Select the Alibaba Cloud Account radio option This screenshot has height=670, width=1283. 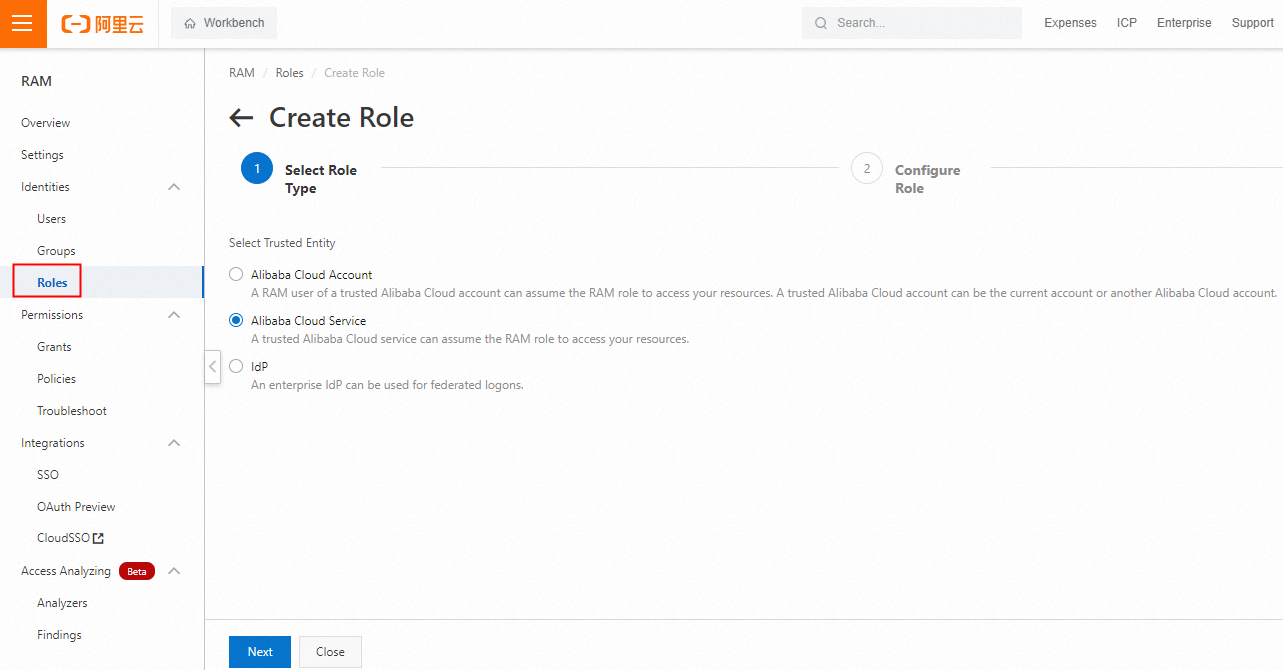coord(236,275)
